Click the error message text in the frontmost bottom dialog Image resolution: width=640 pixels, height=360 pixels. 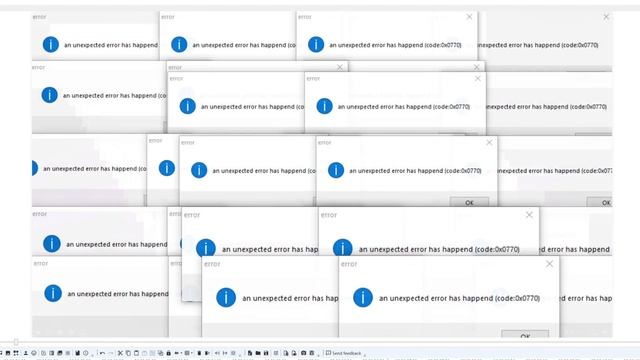tap(459, 298)
